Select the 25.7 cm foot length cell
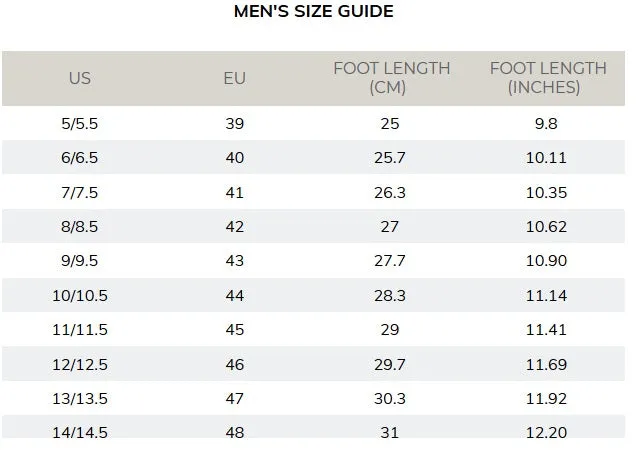Viewport: 636px width, 450px height. point(390,157)
